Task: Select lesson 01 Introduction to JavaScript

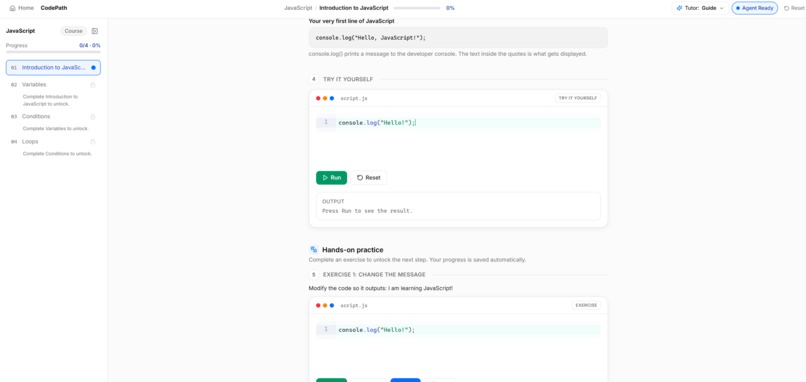Action: tap(53, 67)
